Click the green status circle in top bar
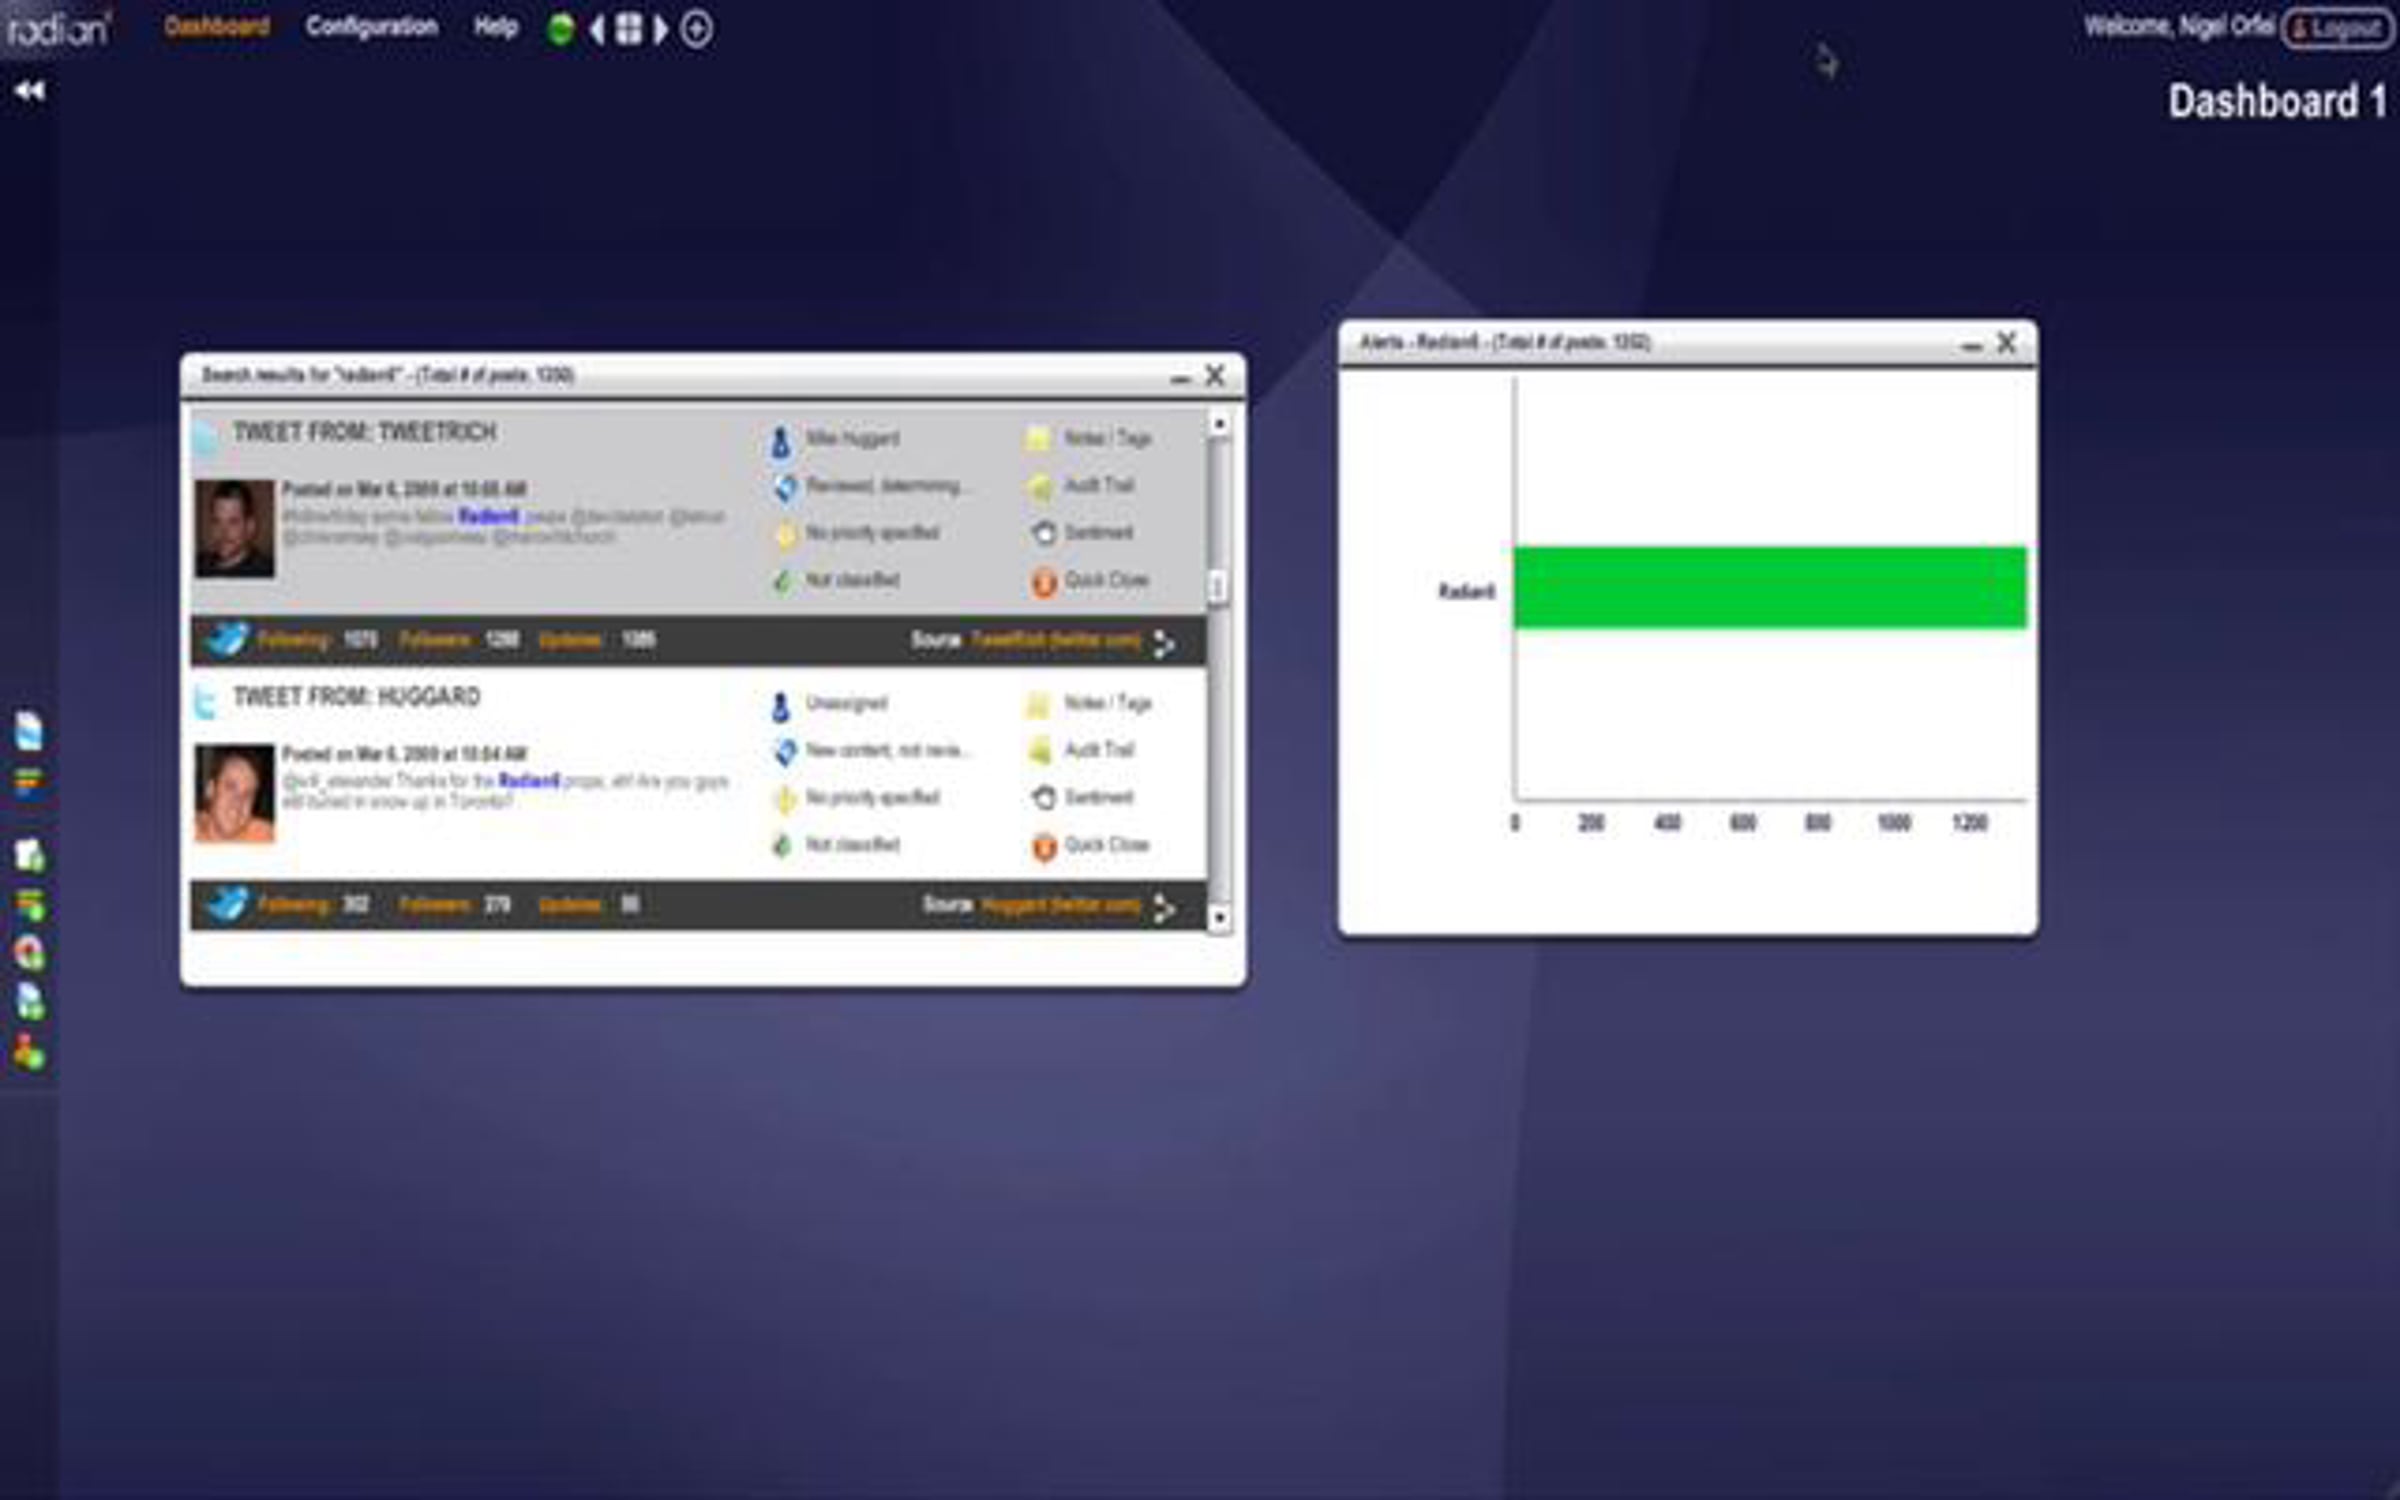The height and width of the screenshot is (1500, 2400). (561, 29)
